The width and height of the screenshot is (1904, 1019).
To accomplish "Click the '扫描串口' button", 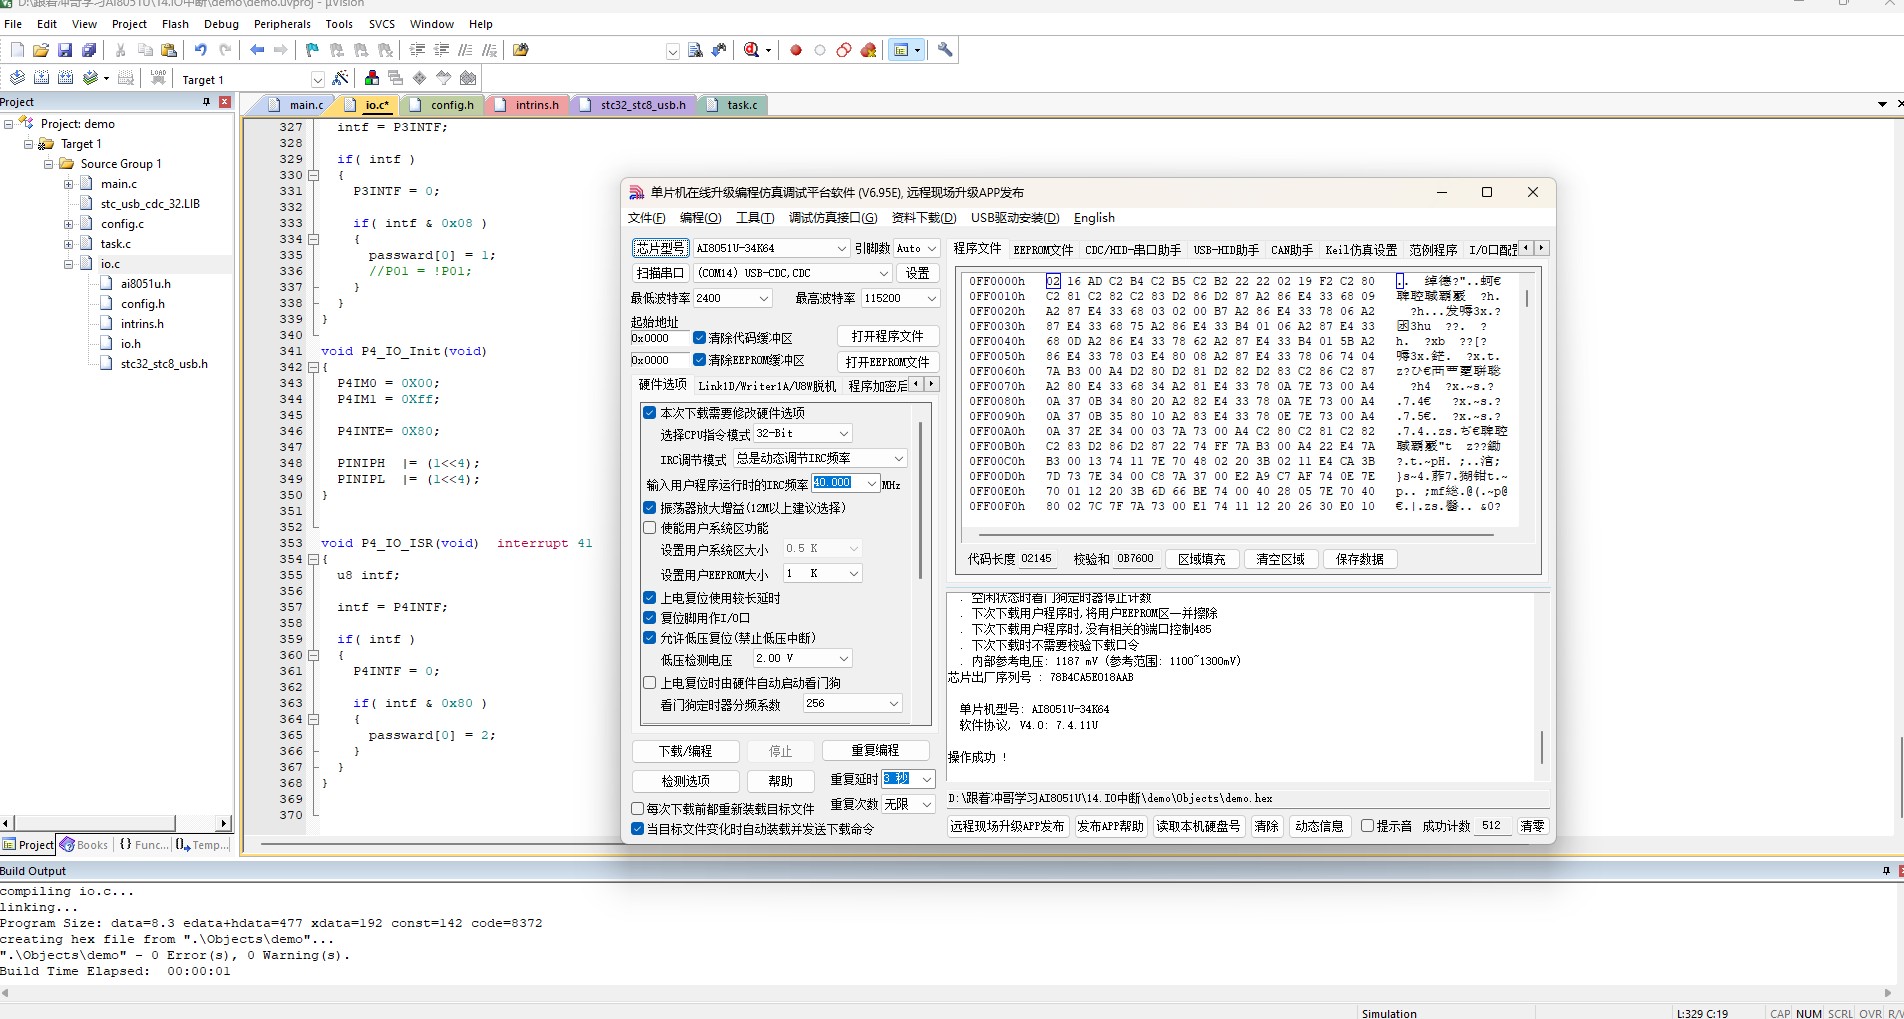I will click(x=660, y=273).
